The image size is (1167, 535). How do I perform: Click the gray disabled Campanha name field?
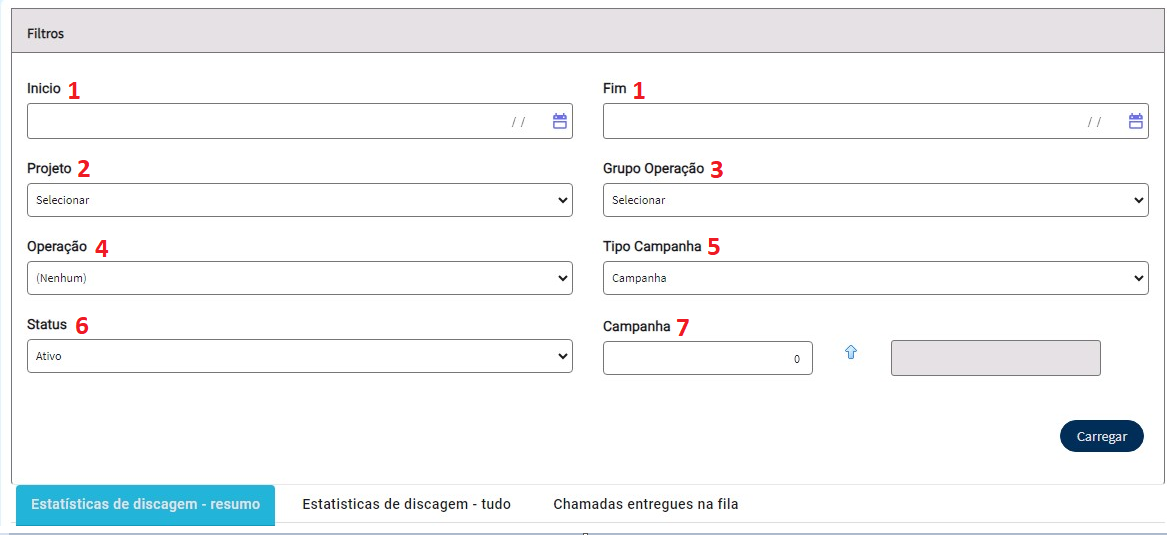tap(995, 358)
